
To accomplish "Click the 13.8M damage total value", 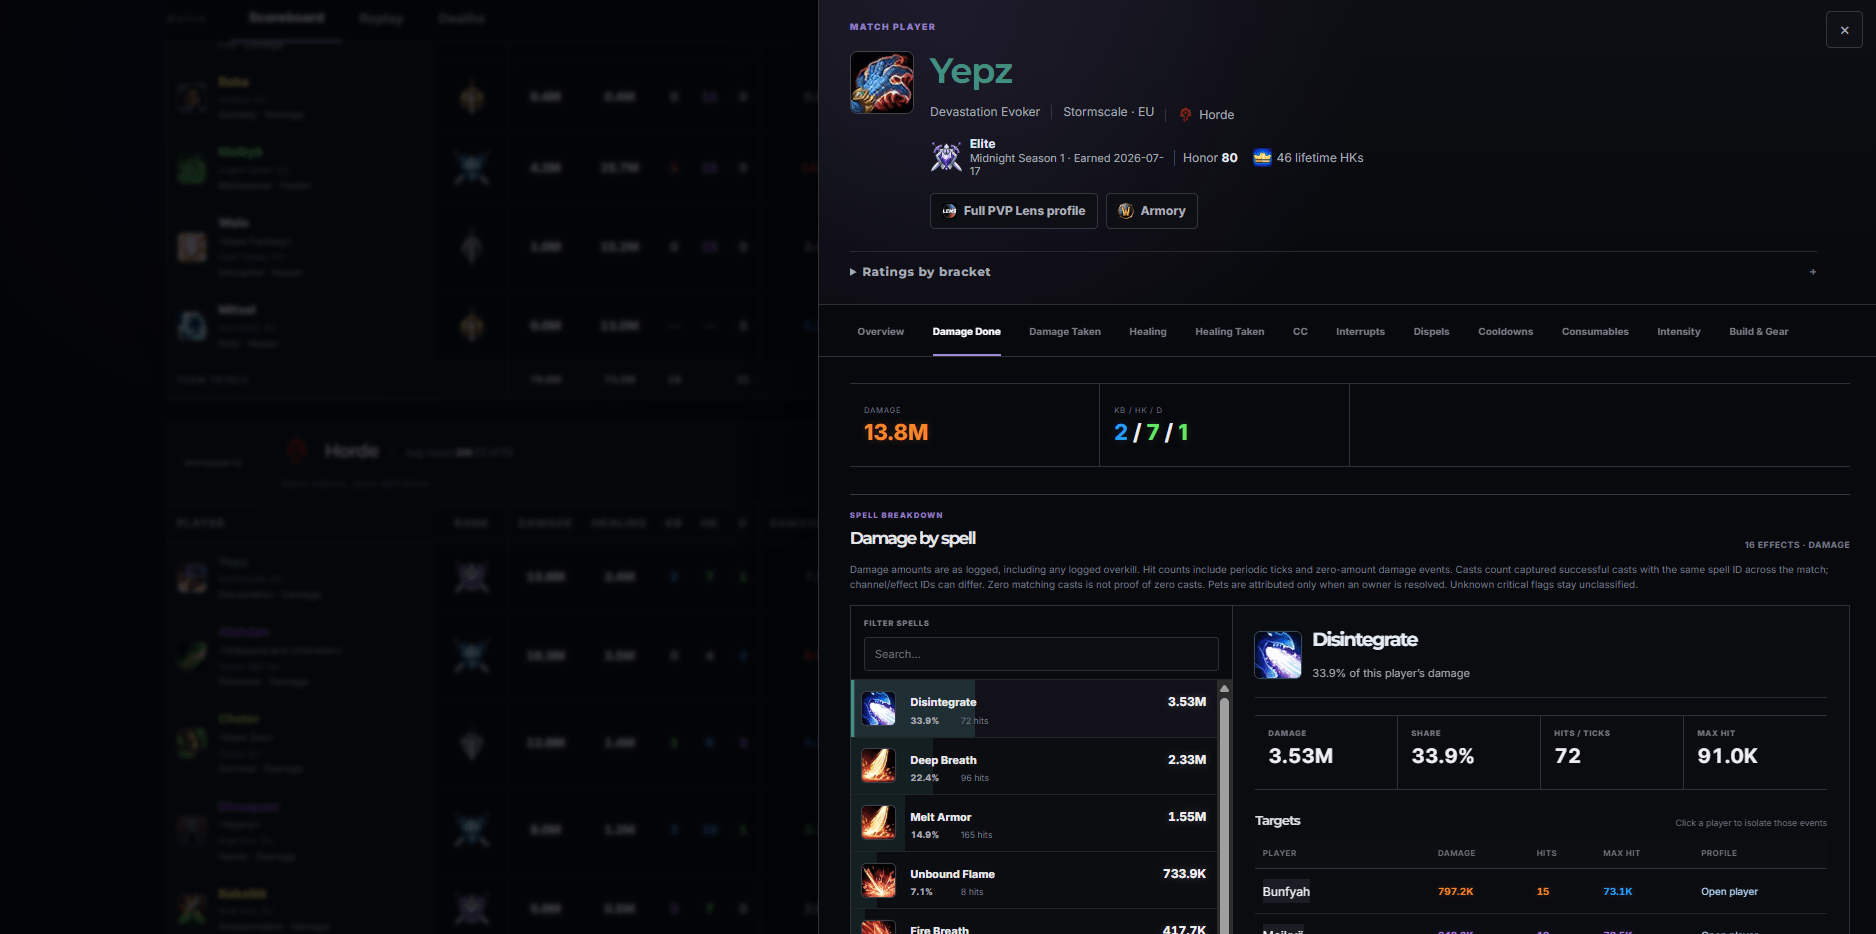I will tap(896, 433).
